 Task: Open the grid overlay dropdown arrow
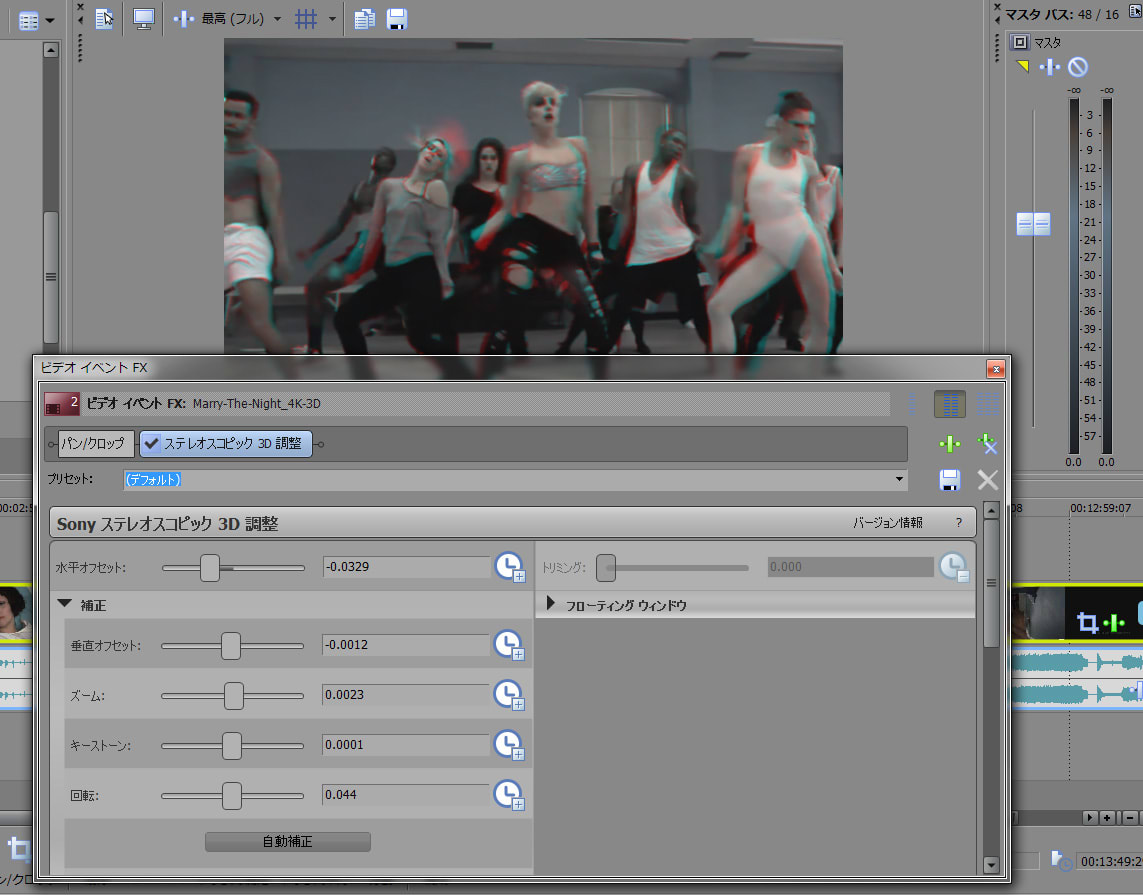coord(332,19)
